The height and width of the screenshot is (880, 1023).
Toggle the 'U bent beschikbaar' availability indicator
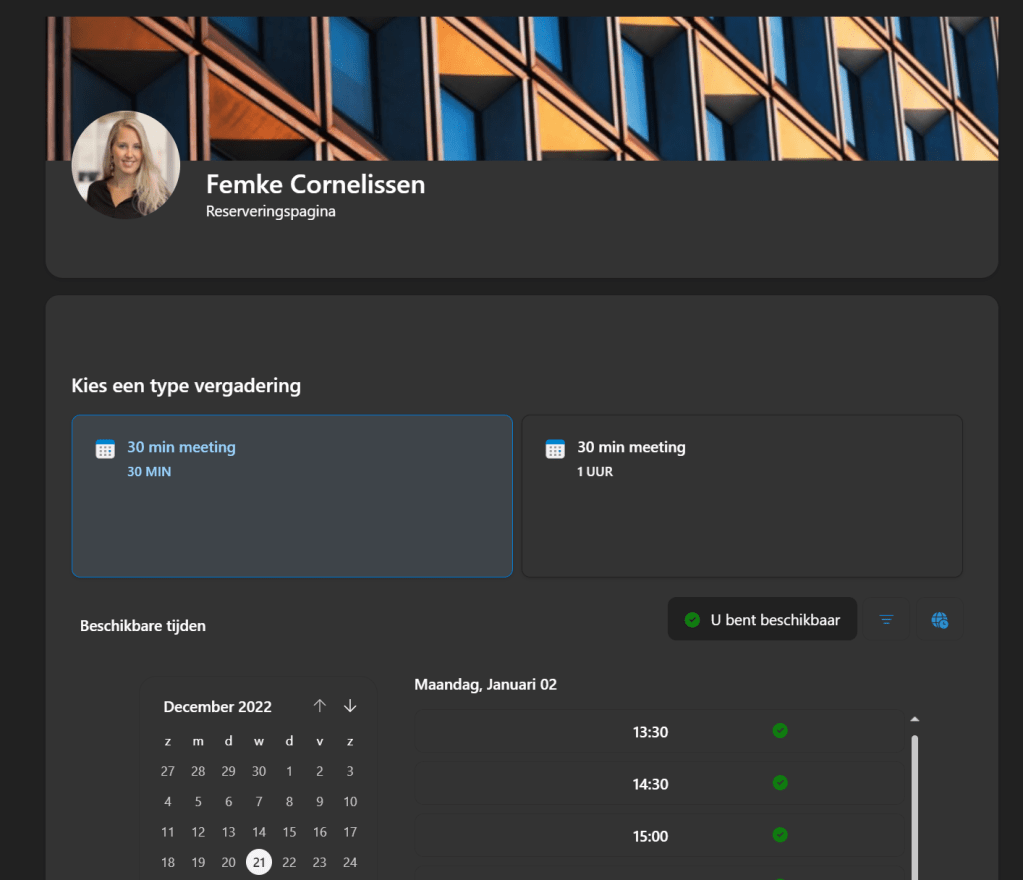(x=762, y=620)
